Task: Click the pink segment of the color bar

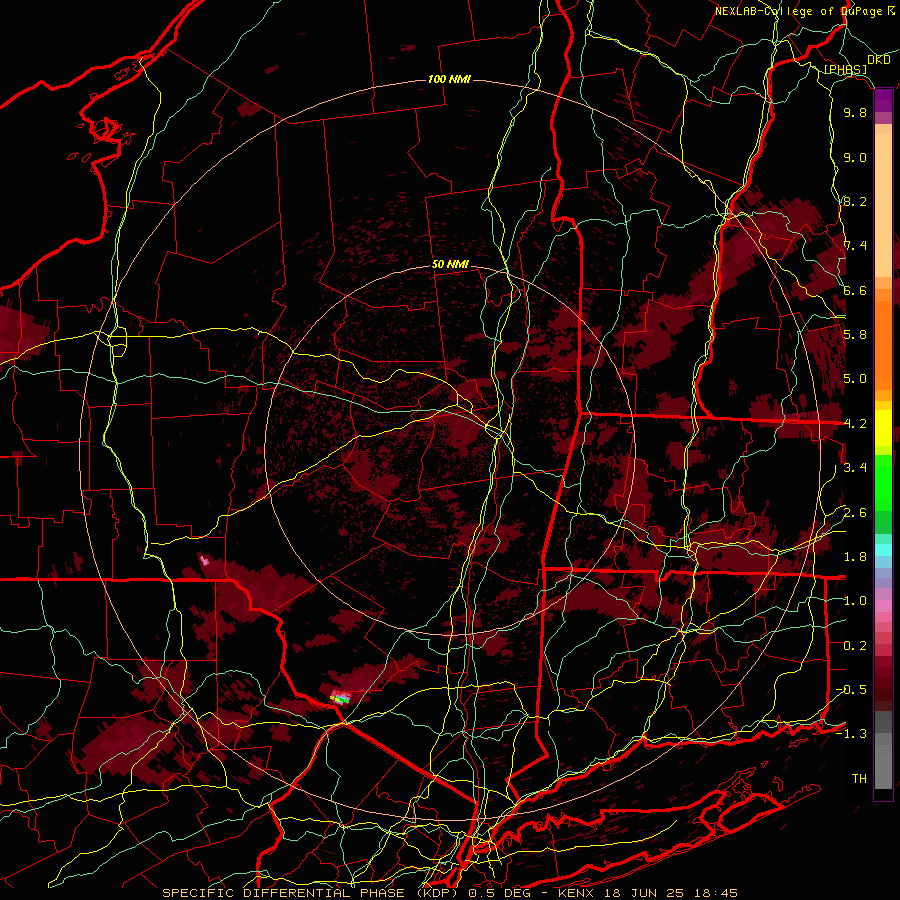Action: tap(883, 606)
